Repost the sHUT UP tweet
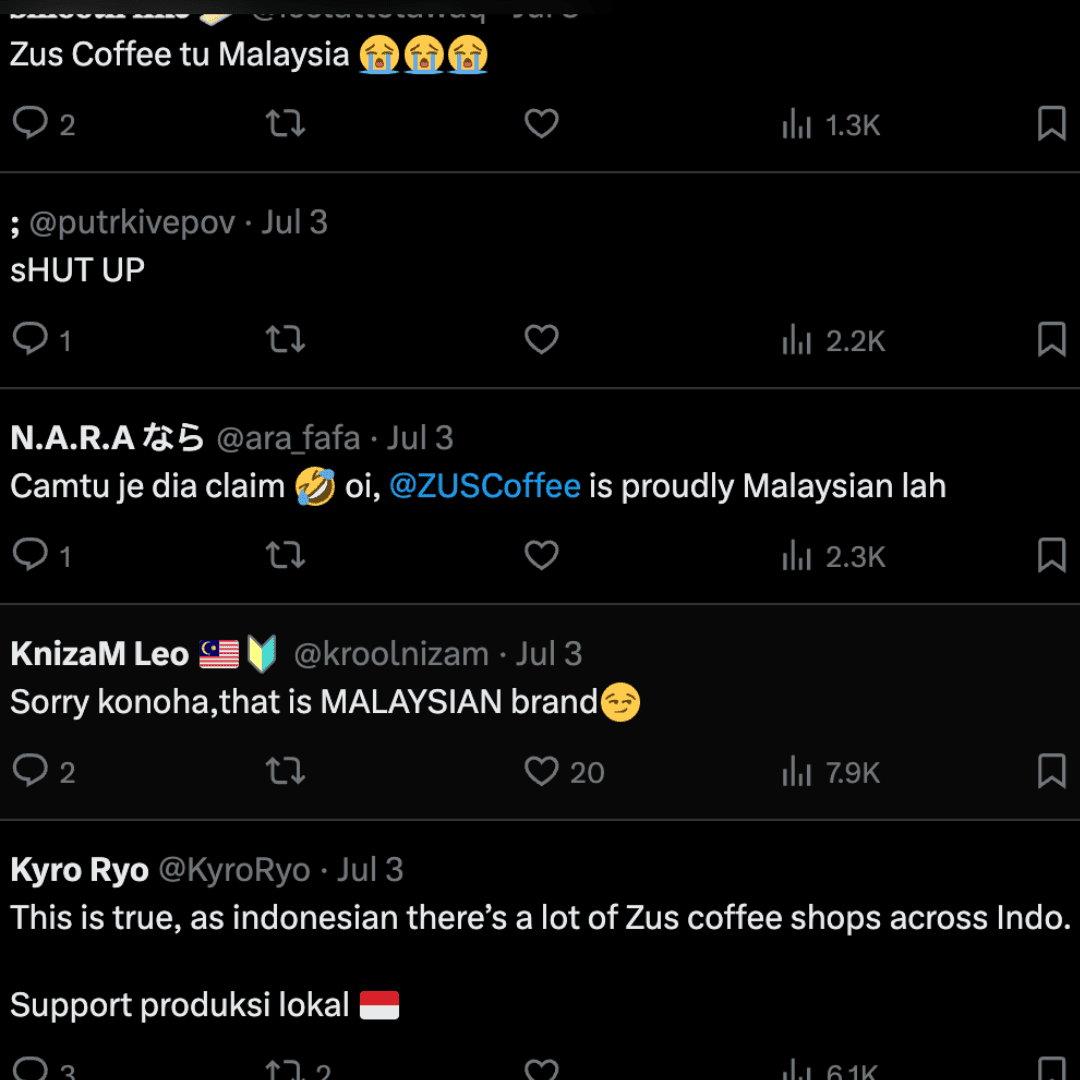Image resolution: width=1080 pixels, height=1080 pixels. click(x=285, y=340)
